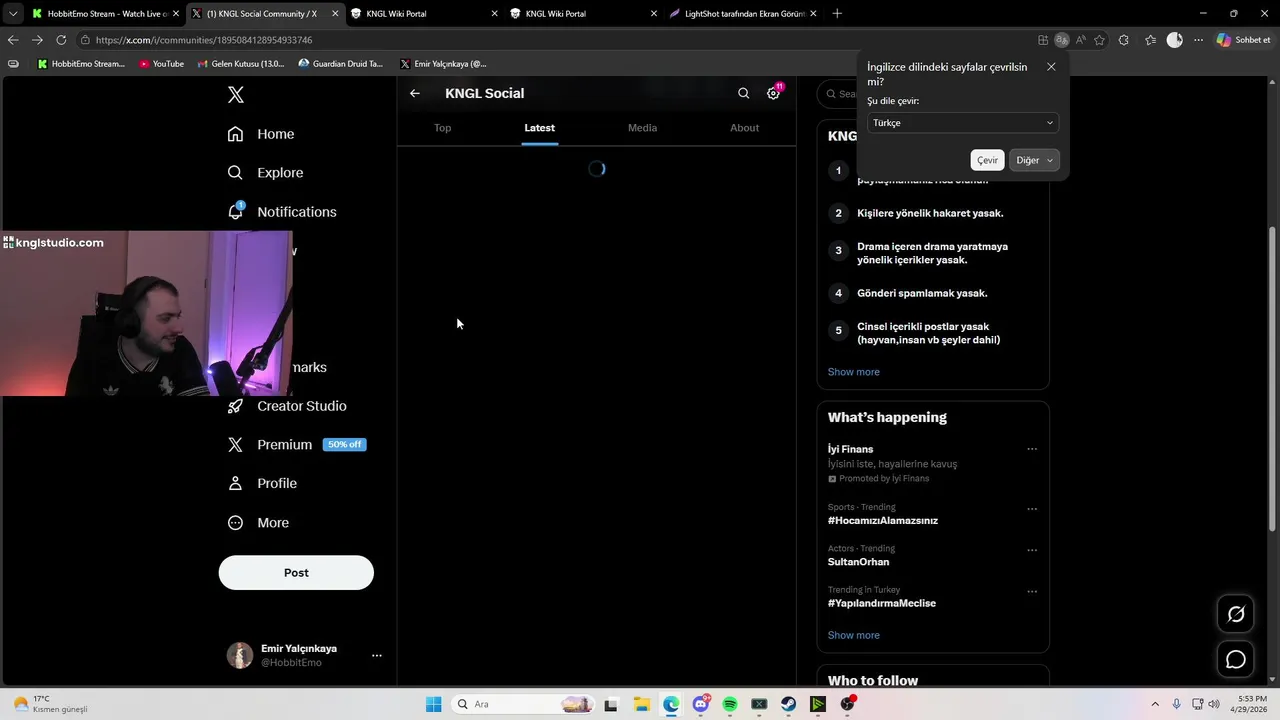Open a new browser tab
The width and height of the screenshot is (1280, 720).
(x=837, y=14)
